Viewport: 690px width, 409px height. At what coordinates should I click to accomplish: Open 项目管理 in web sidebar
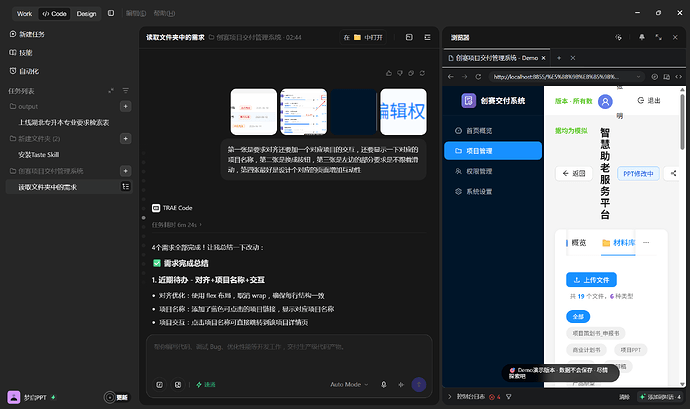coord(493,151)
